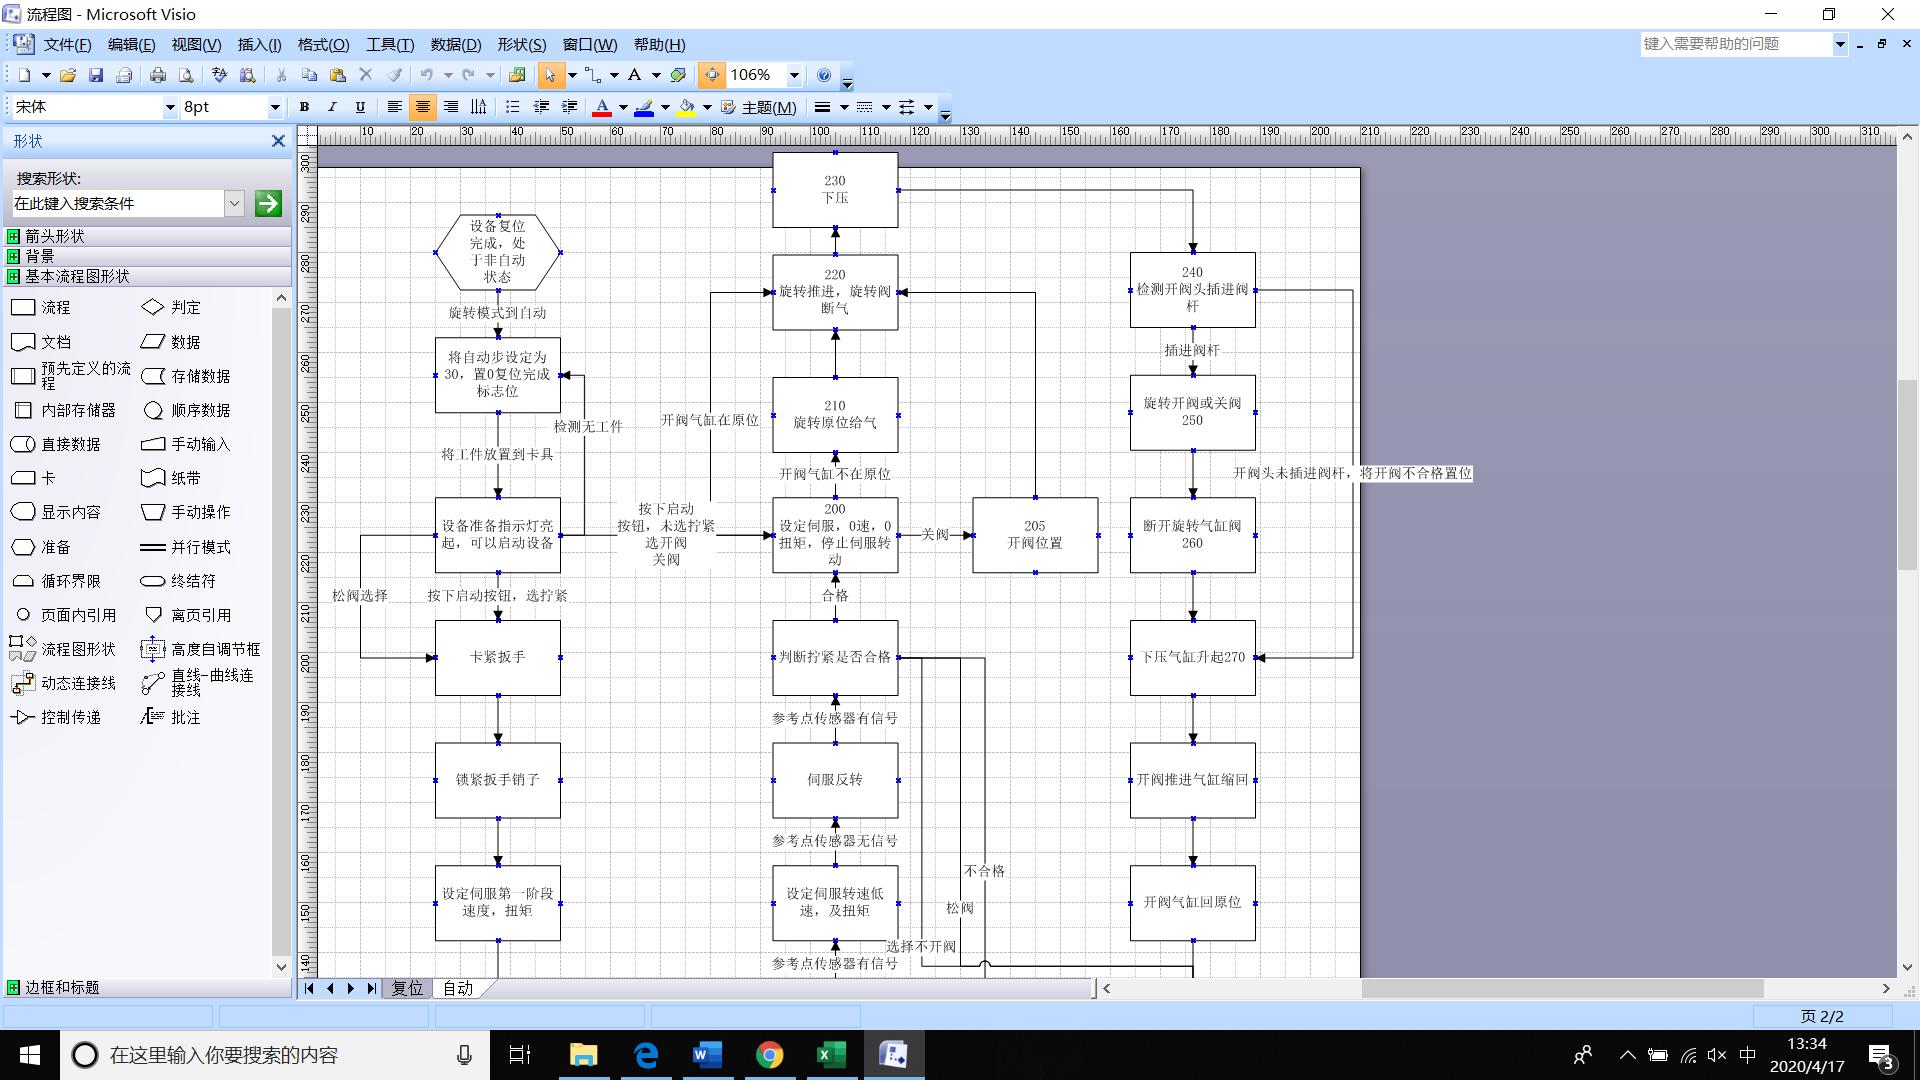This screenshot has height=1080, width=1920.
Task: Click the red font color swatch
Action: tap(602, 107)
